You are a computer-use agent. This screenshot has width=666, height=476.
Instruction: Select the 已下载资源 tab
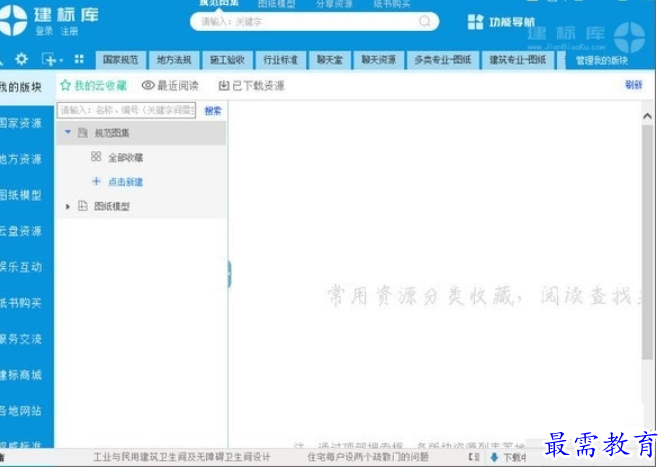click(251, 86)
